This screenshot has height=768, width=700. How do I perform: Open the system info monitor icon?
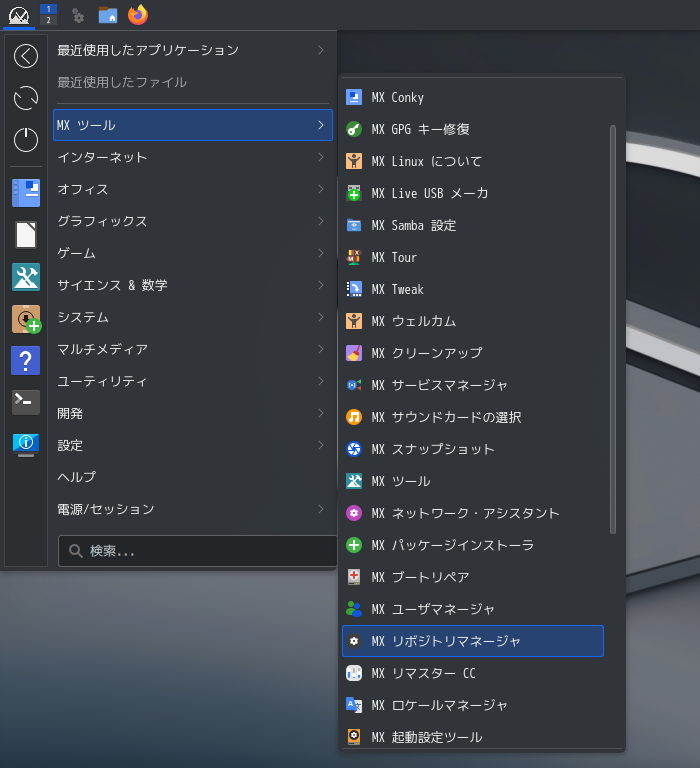pos(26,445)
